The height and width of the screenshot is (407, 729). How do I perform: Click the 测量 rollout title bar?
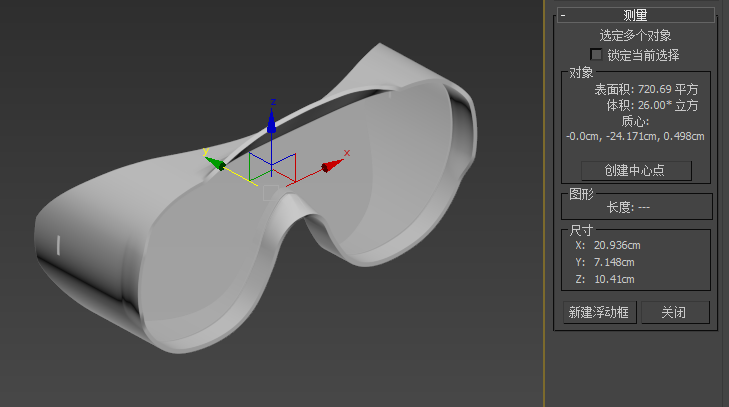click(636, 15)
